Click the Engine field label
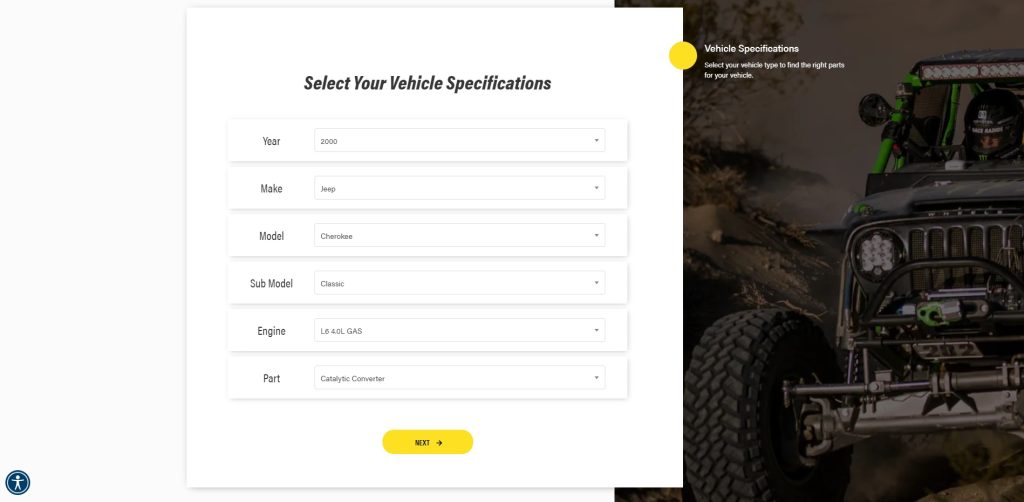This screenshot has height=502, width=1024. pyautogui.click(x=271, y=331)
